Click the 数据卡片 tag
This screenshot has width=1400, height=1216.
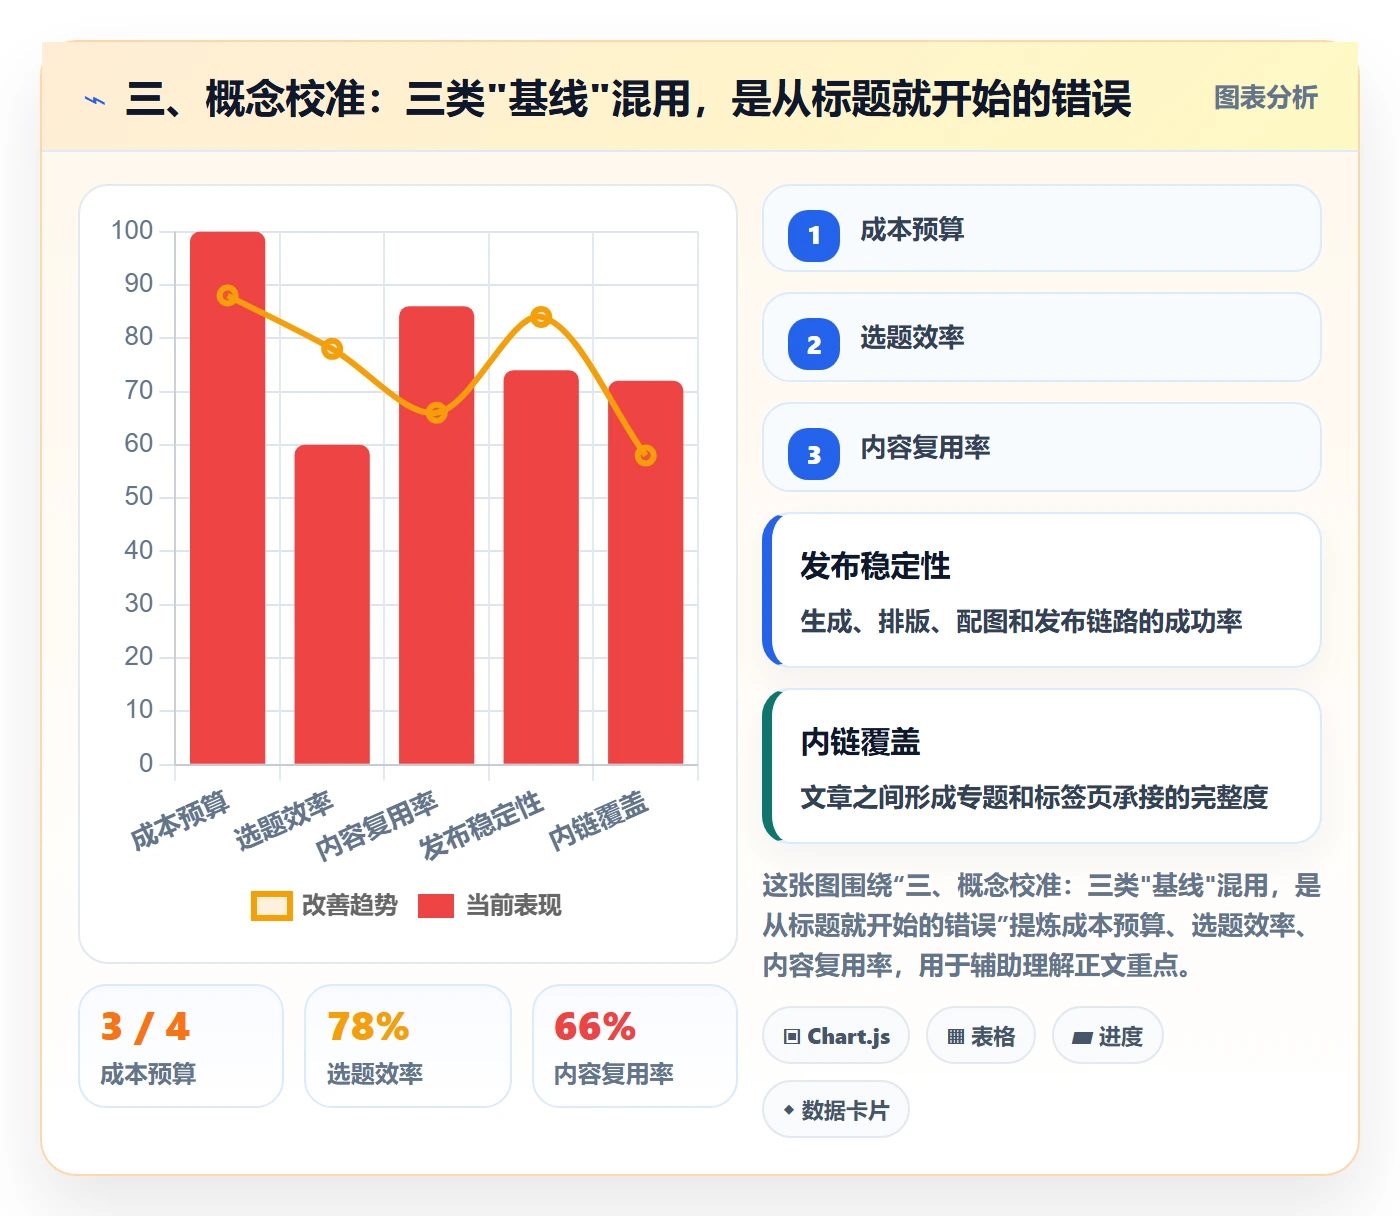coord(836,1110)
